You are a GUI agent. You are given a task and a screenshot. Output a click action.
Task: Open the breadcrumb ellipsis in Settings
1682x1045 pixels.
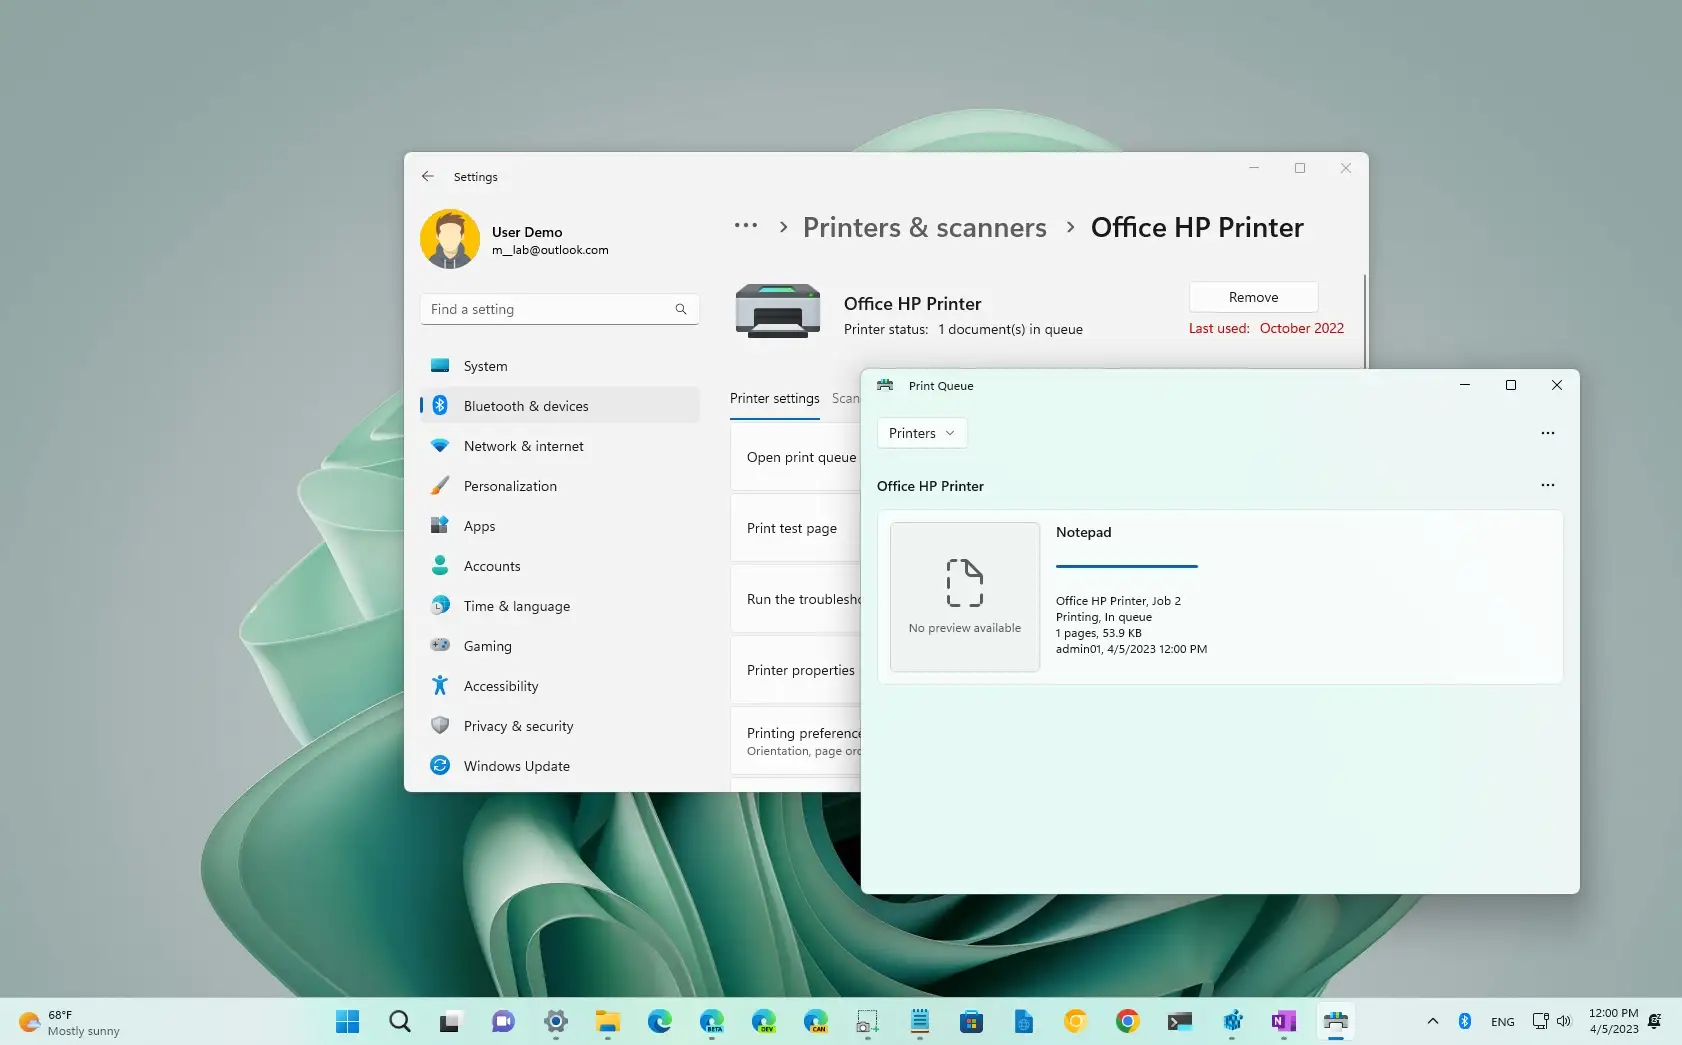[x=746, y=226]
